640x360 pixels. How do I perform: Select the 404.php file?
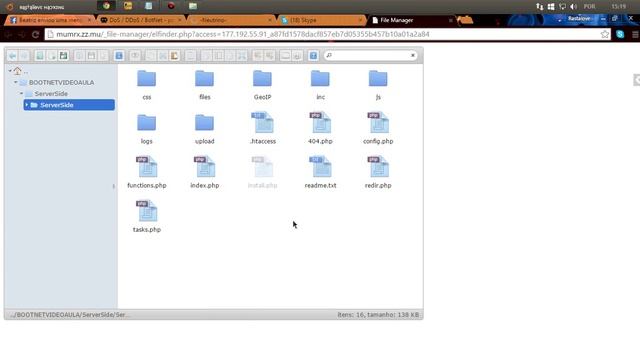click(x=320, y=128)
